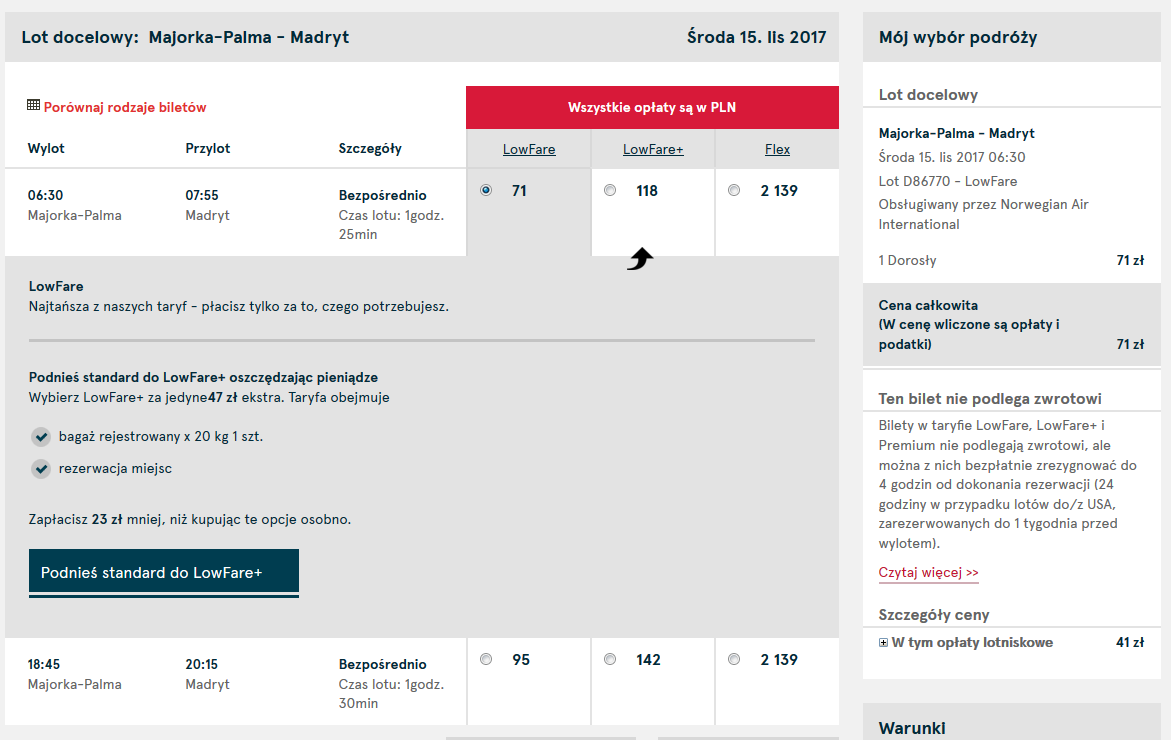Click the compare ticket types table icon
The image size is (1171, 740).
[x=33, y=105]
